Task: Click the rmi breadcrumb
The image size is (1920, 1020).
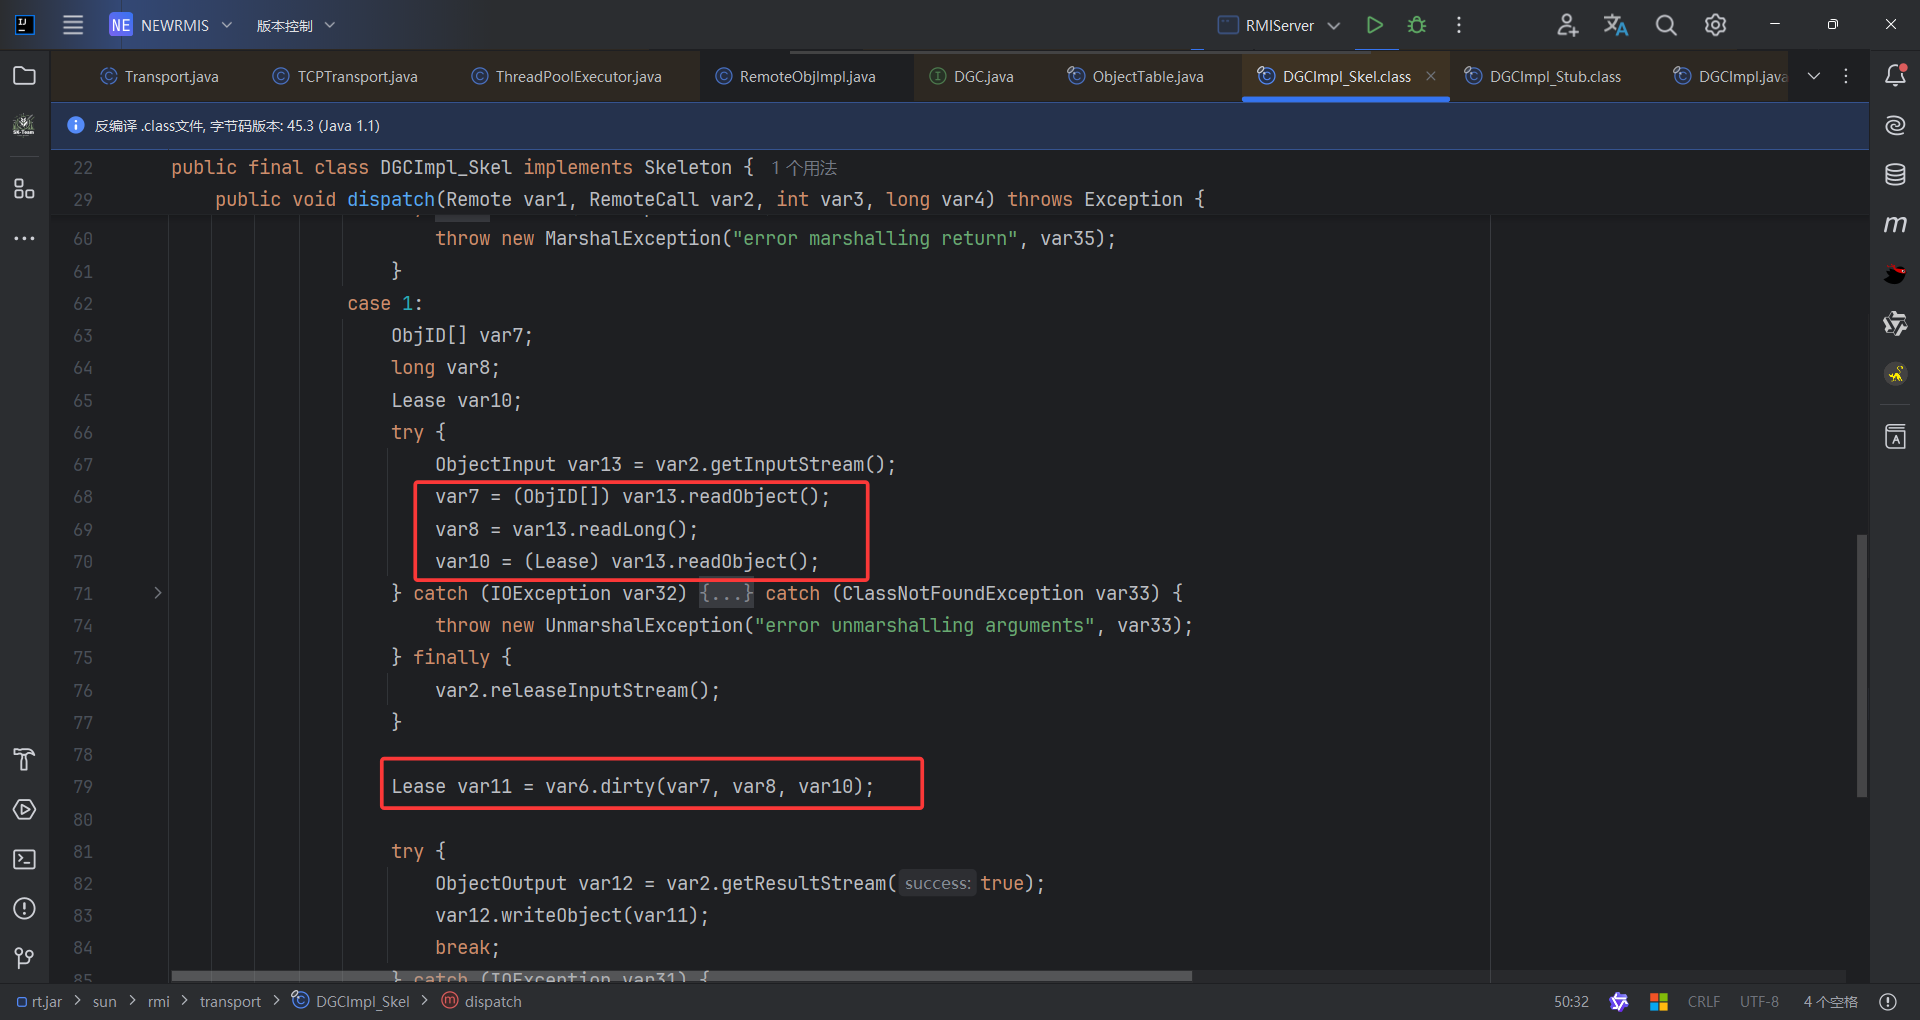Action: click(159, 1002)
